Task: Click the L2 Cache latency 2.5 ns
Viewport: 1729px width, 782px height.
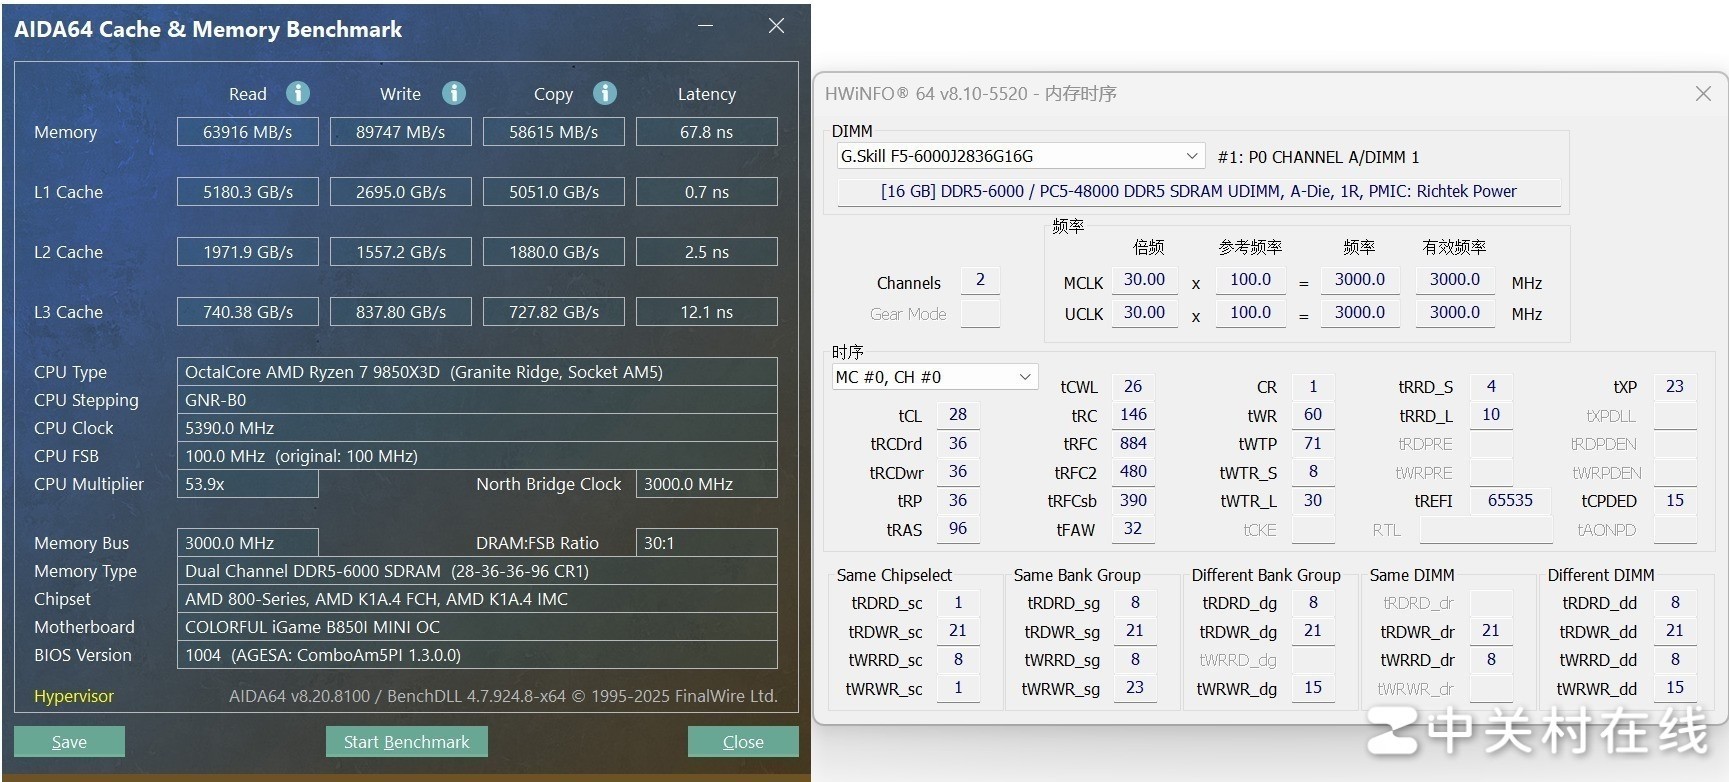Action: click(707, 252)
